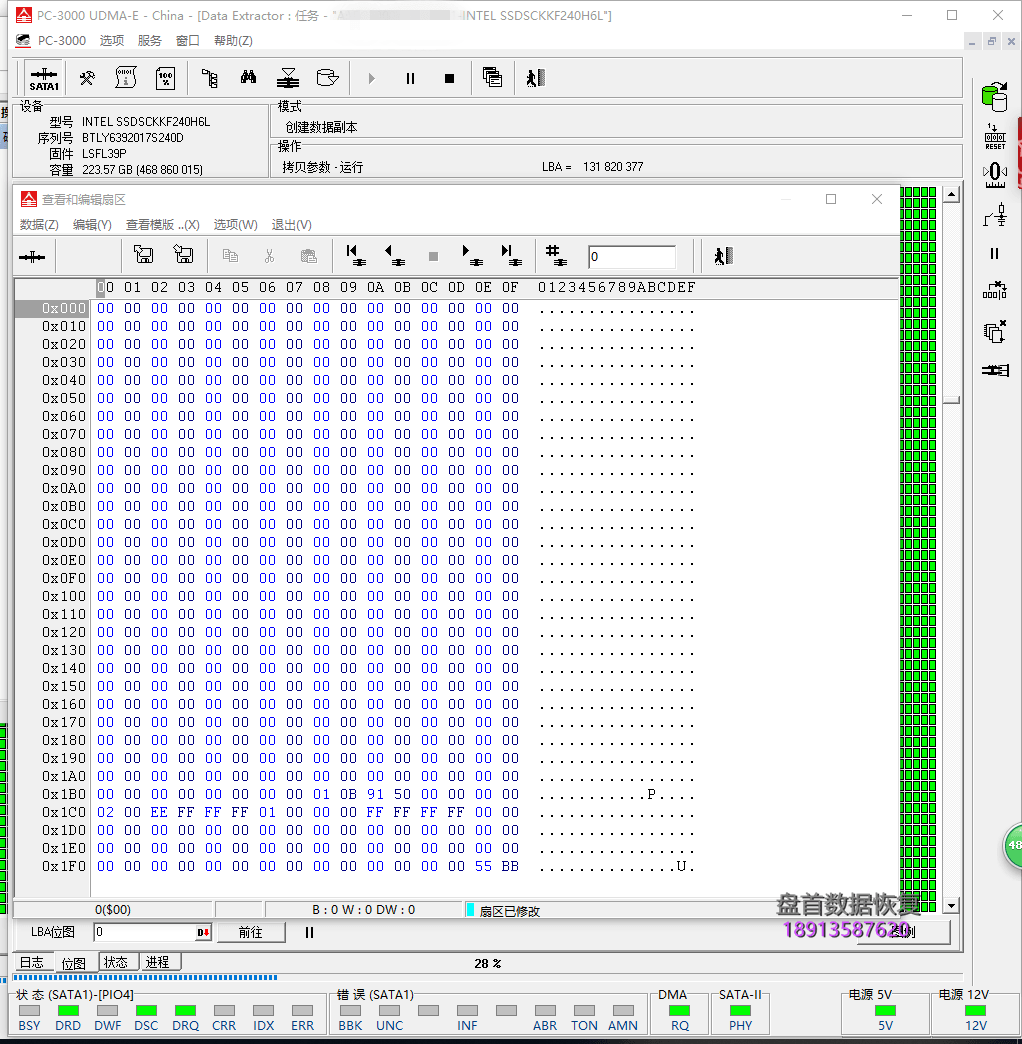Click the binoculars search icon
This screenshot has width=1022, height=1044.
click(x=248, y=78)
